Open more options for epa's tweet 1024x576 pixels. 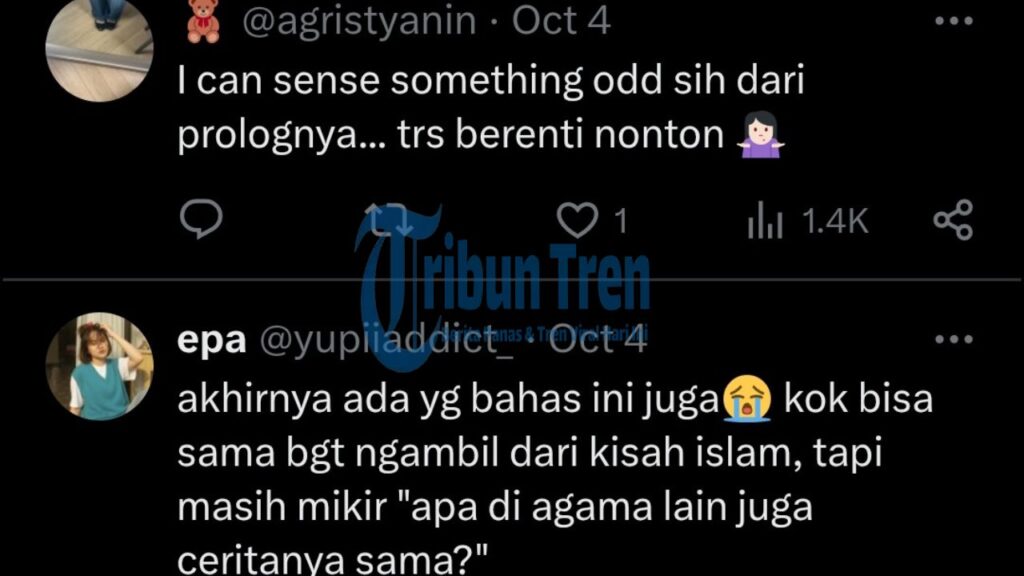click(x=954, y=340)
